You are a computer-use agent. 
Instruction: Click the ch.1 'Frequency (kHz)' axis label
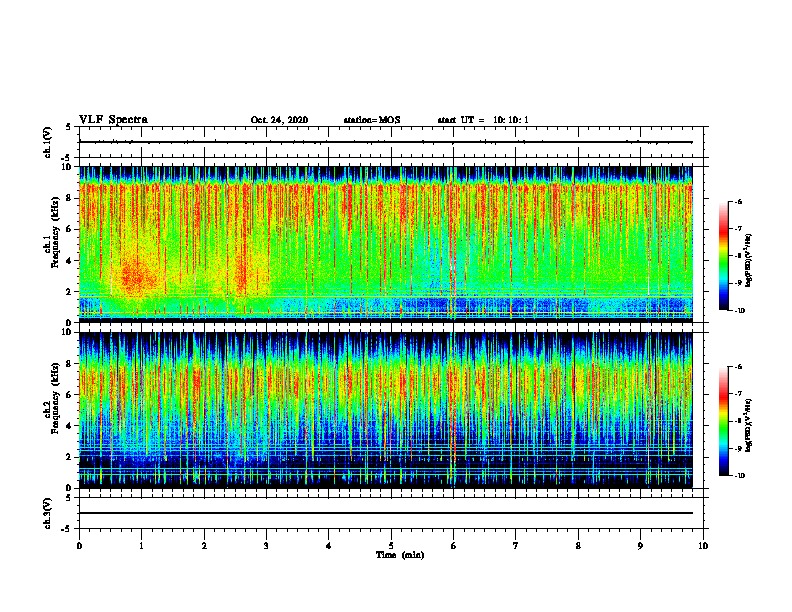[x=55, y=233]
